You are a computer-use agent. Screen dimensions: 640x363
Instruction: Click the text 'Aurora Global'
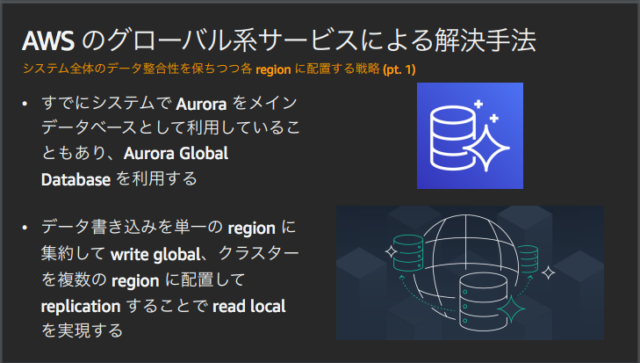coord(176,154)
